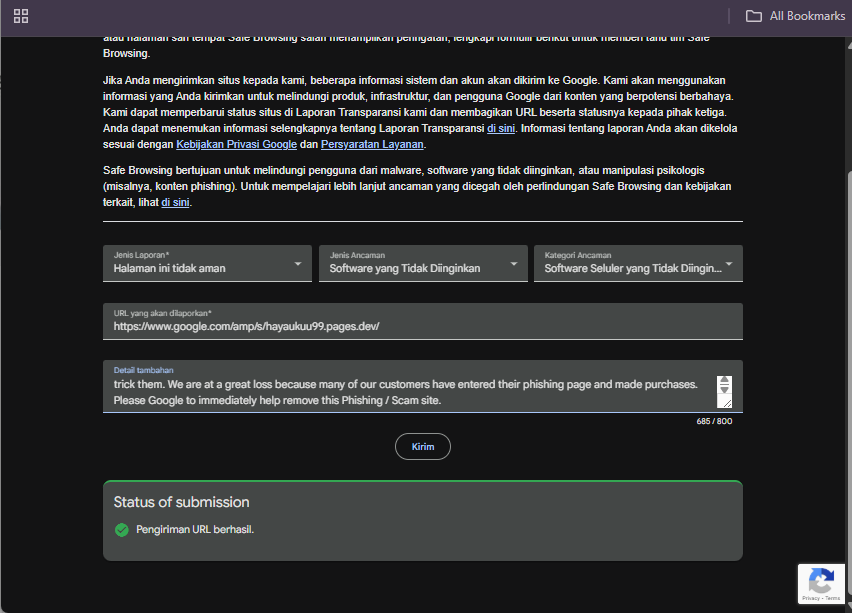This screenshot has height=613, width=852.
Task: Follow the 'di sini' link for Laporan Transparansi
Action: point(501,129)
